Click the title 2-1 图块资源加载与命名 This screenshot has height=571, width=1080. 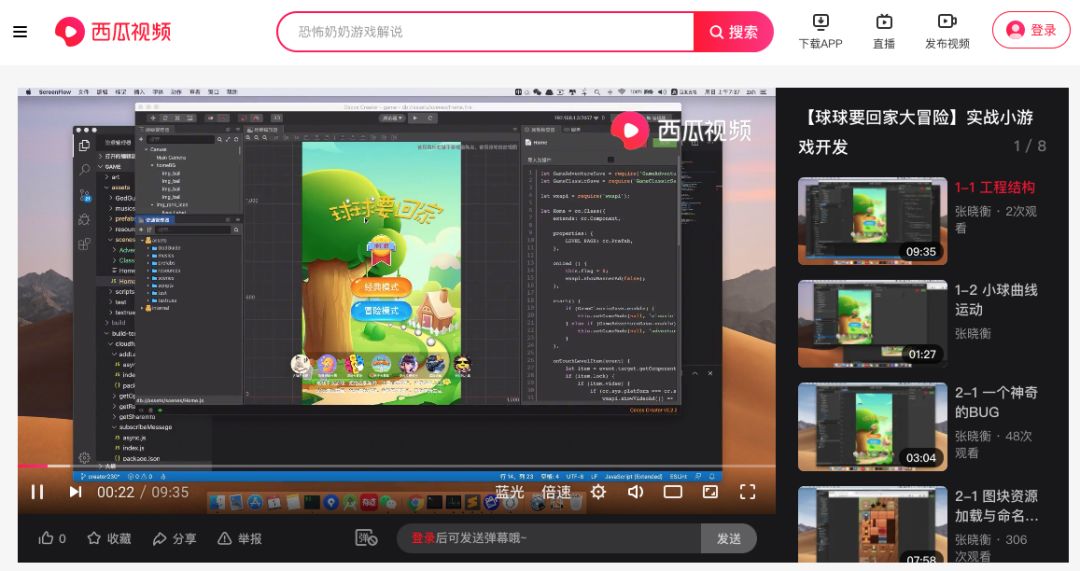(x=996, y=506)
